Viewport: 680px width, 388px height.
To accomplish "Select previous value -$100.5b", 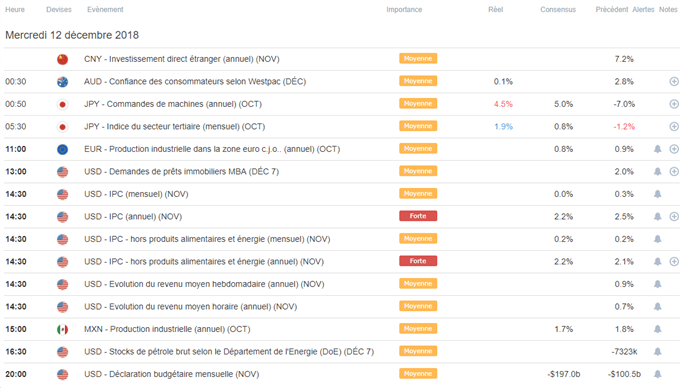I will [x=624, y=374].
